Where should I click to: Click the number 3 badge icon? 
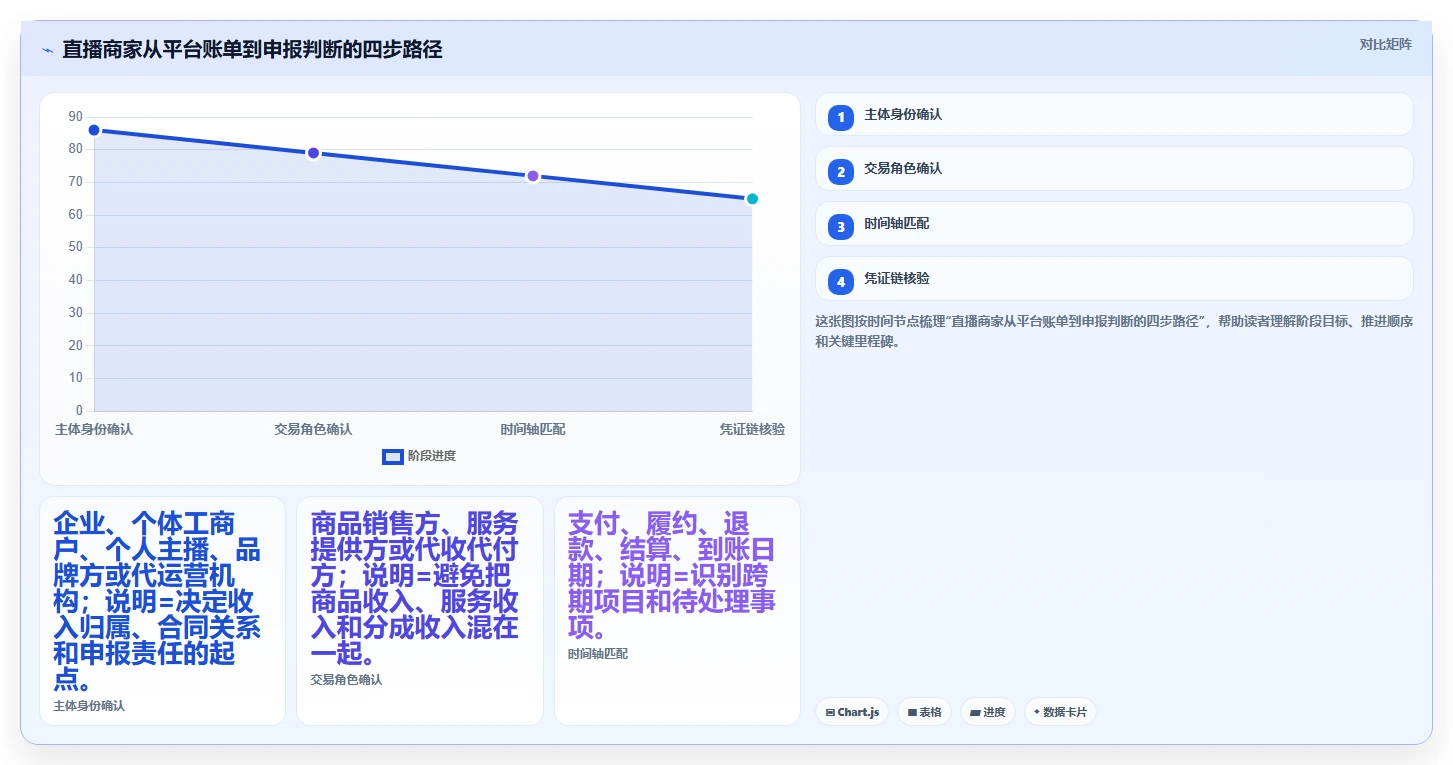pos(841,227)
